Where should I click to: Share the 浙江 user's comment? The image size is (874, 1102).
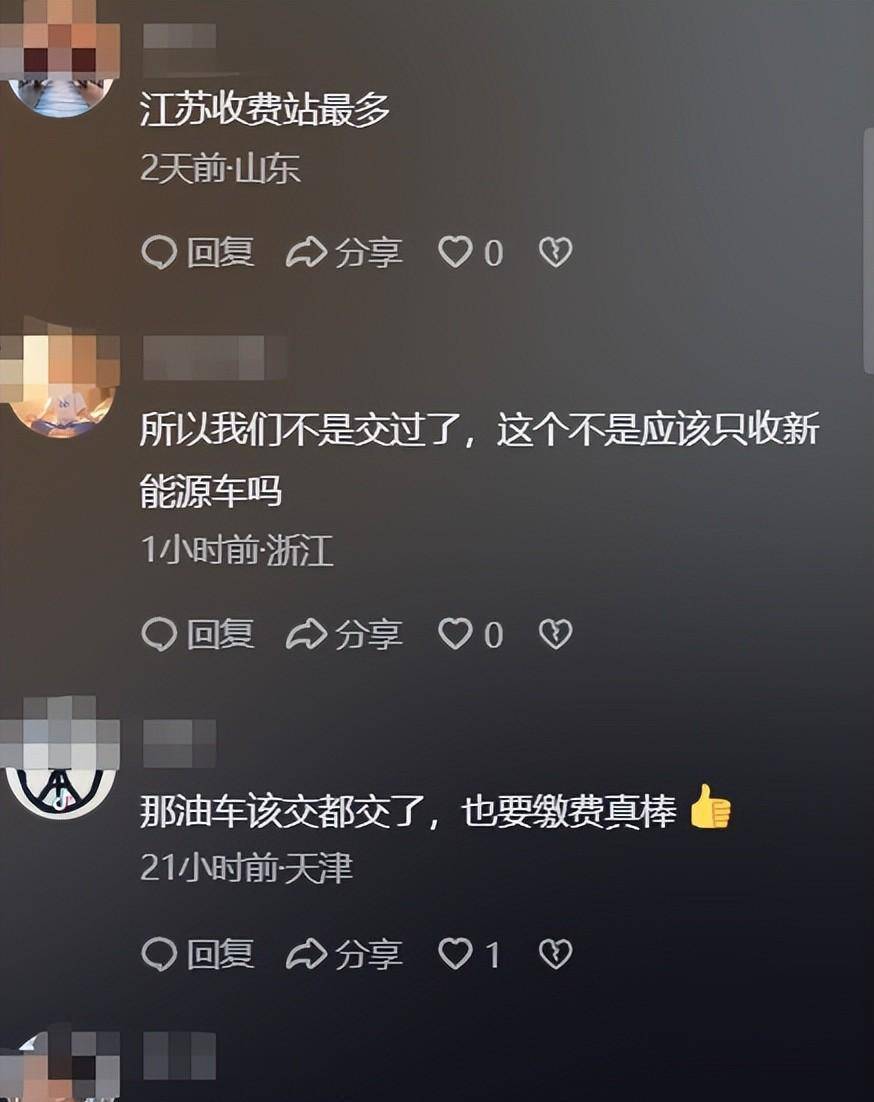click(x=344, y=635)
